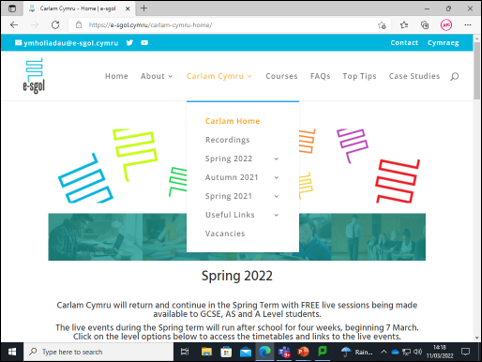482x362 pixels.
Task: Click the browser Back arrow
Action: (14, 25)
